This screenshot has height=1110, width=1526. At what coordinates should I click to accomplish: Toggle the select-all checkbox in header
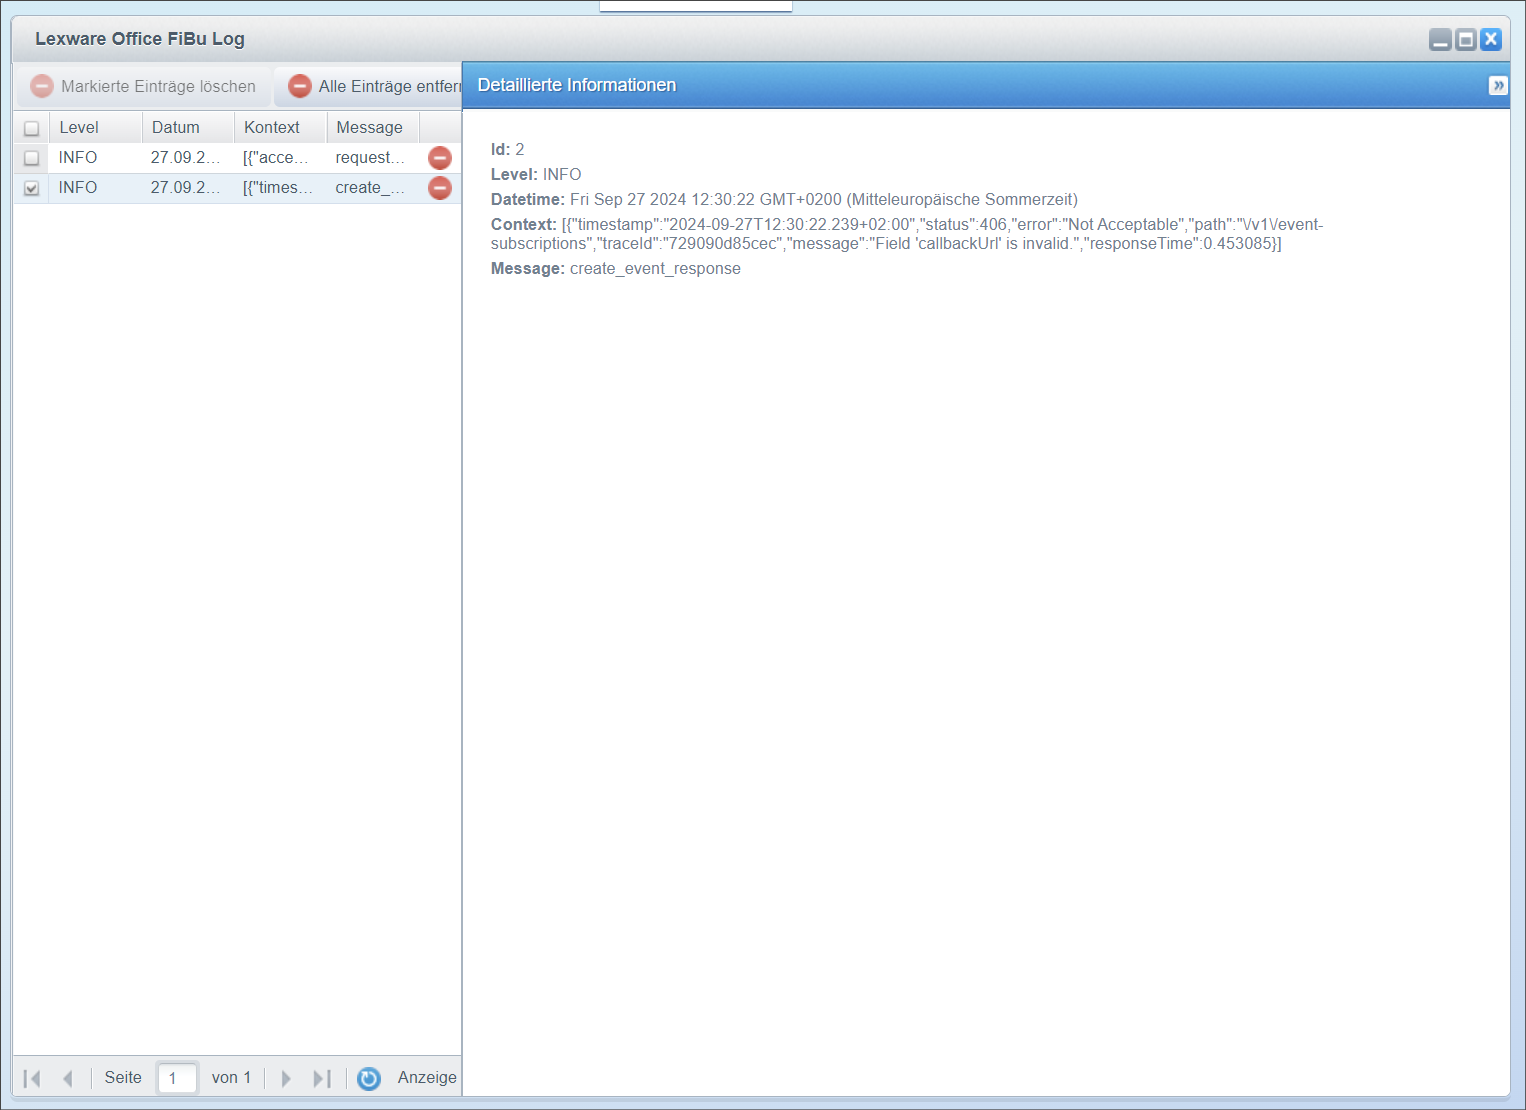coord(31,128)
